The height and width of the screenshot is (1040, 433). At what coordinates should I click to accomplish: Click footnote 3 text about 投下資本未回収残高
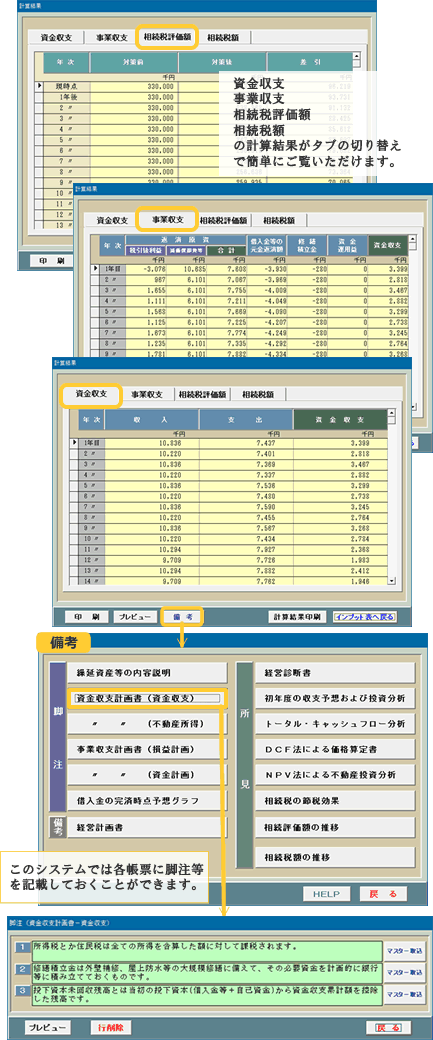(206, 994)
